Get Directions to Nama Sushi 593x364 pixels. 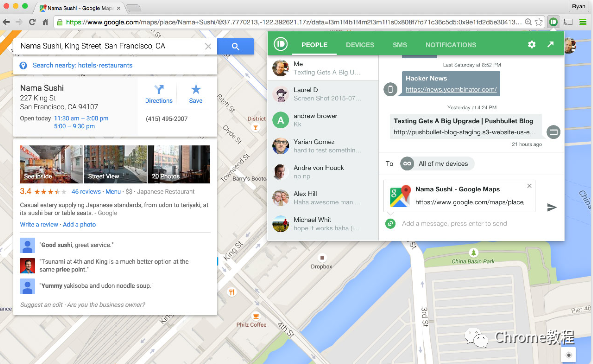(159, 94)
